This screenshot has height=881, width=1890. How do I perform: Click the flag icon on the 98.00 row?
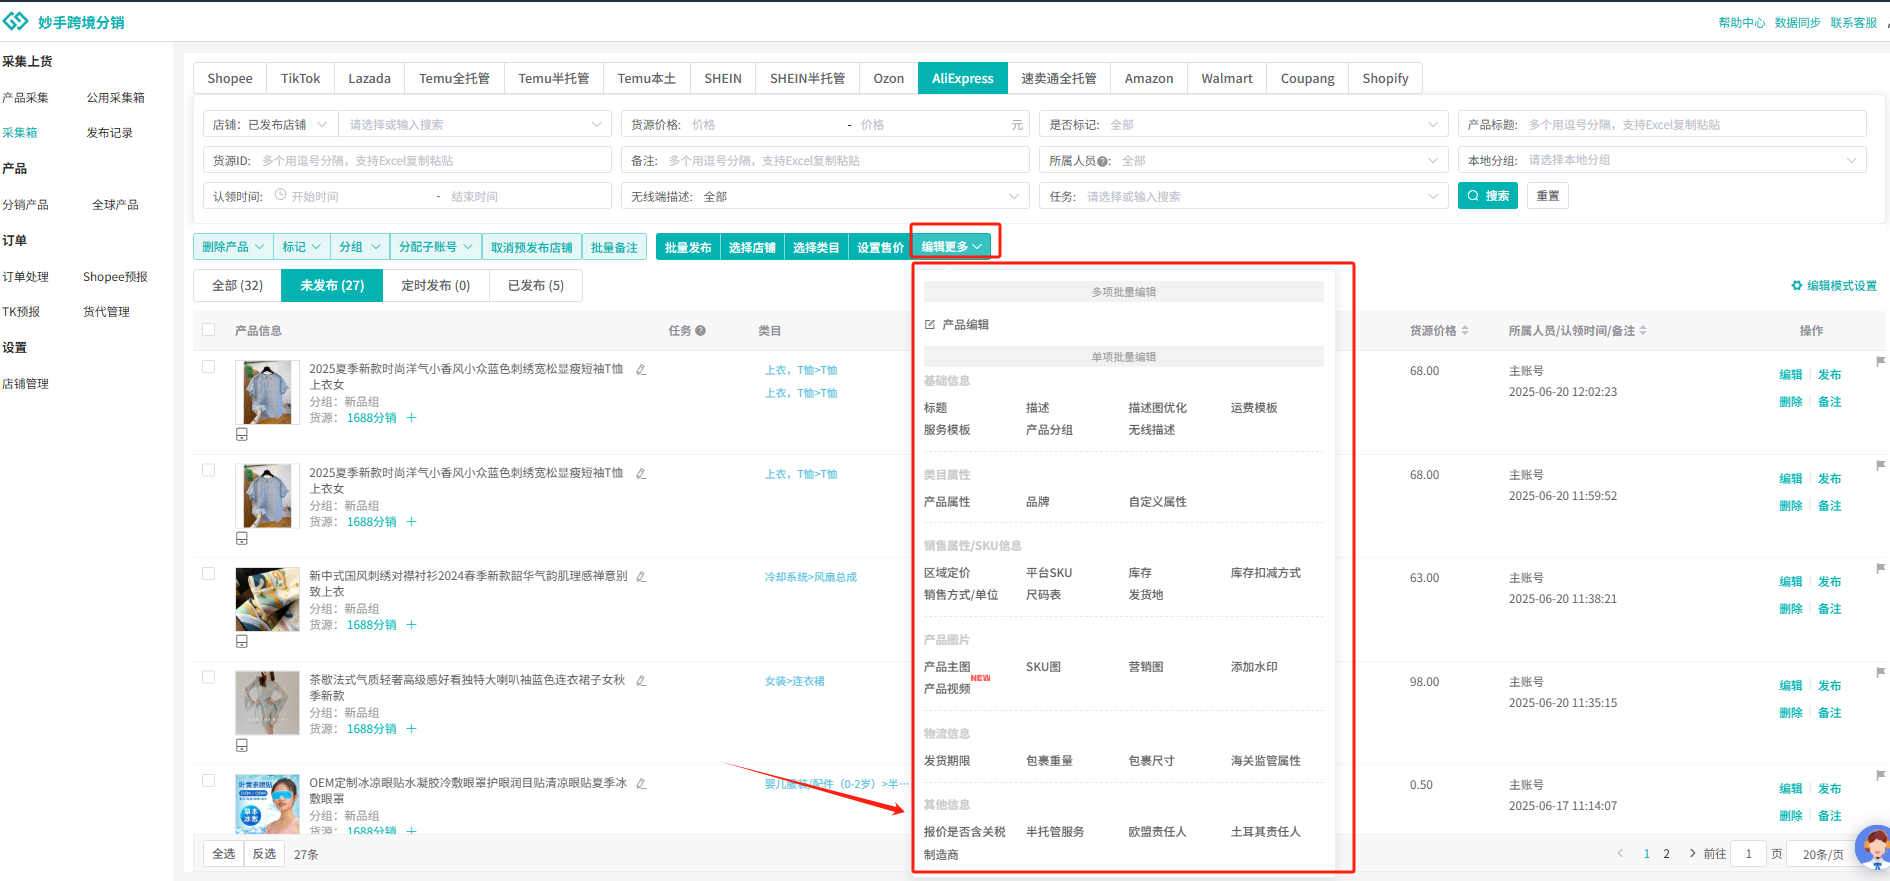1880,673
